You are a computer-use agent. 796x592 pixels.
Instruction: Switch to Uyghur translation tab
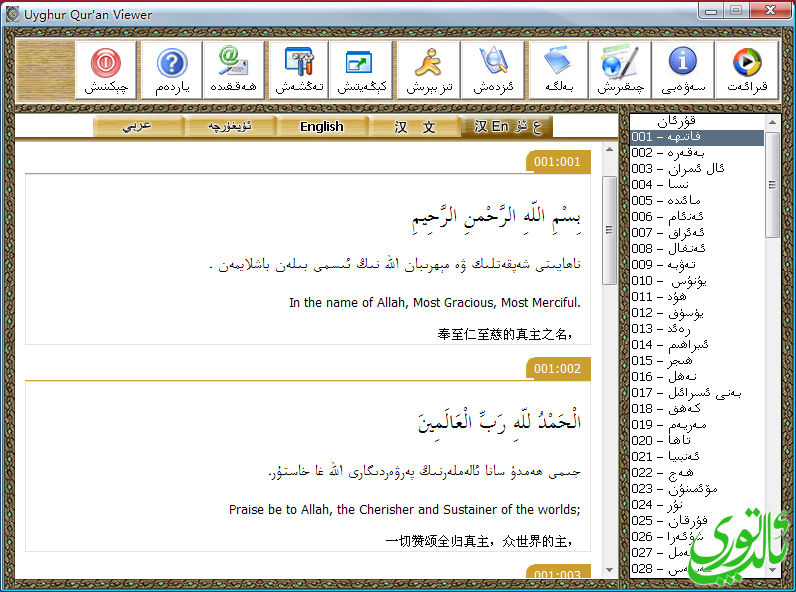[230, 126]
